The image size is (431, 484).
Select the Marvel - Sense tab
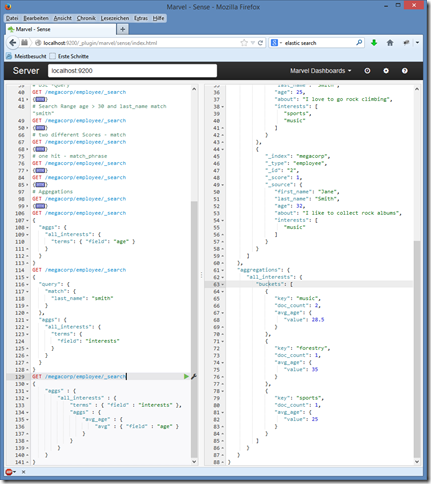61,29
